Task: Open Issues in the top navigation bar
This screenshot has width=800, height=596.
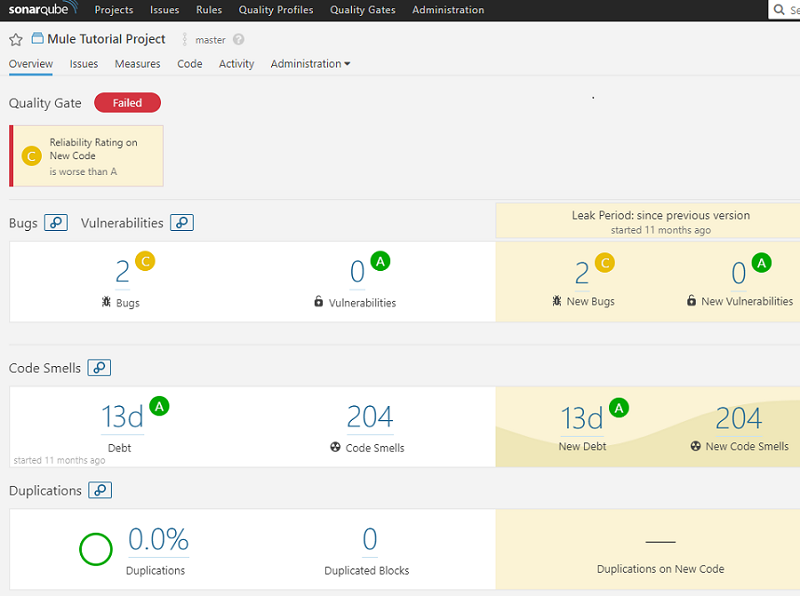Action: pos(164,10)
